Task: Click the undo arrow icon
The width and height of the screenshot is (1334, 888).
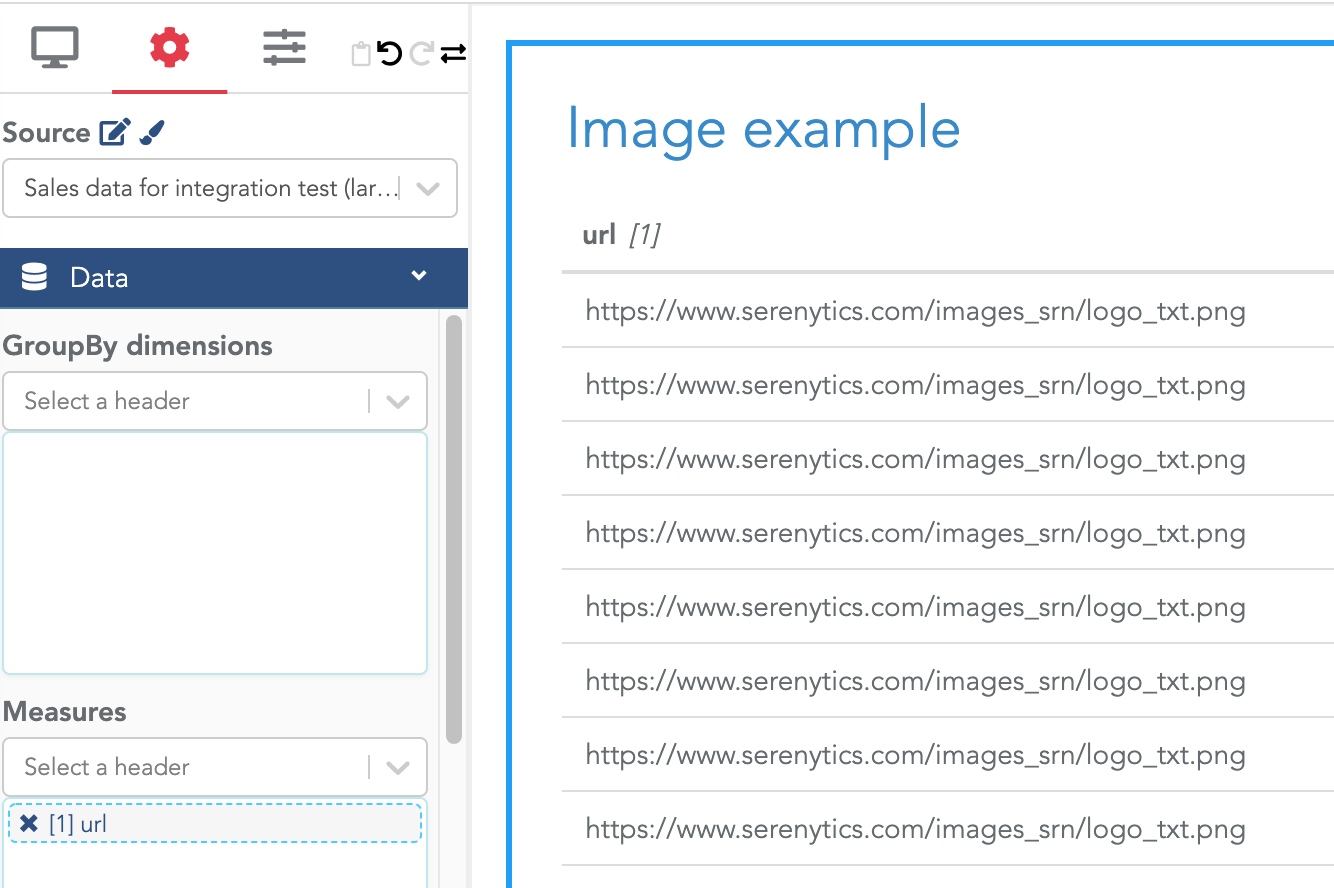Action: (x=390, y=54)
